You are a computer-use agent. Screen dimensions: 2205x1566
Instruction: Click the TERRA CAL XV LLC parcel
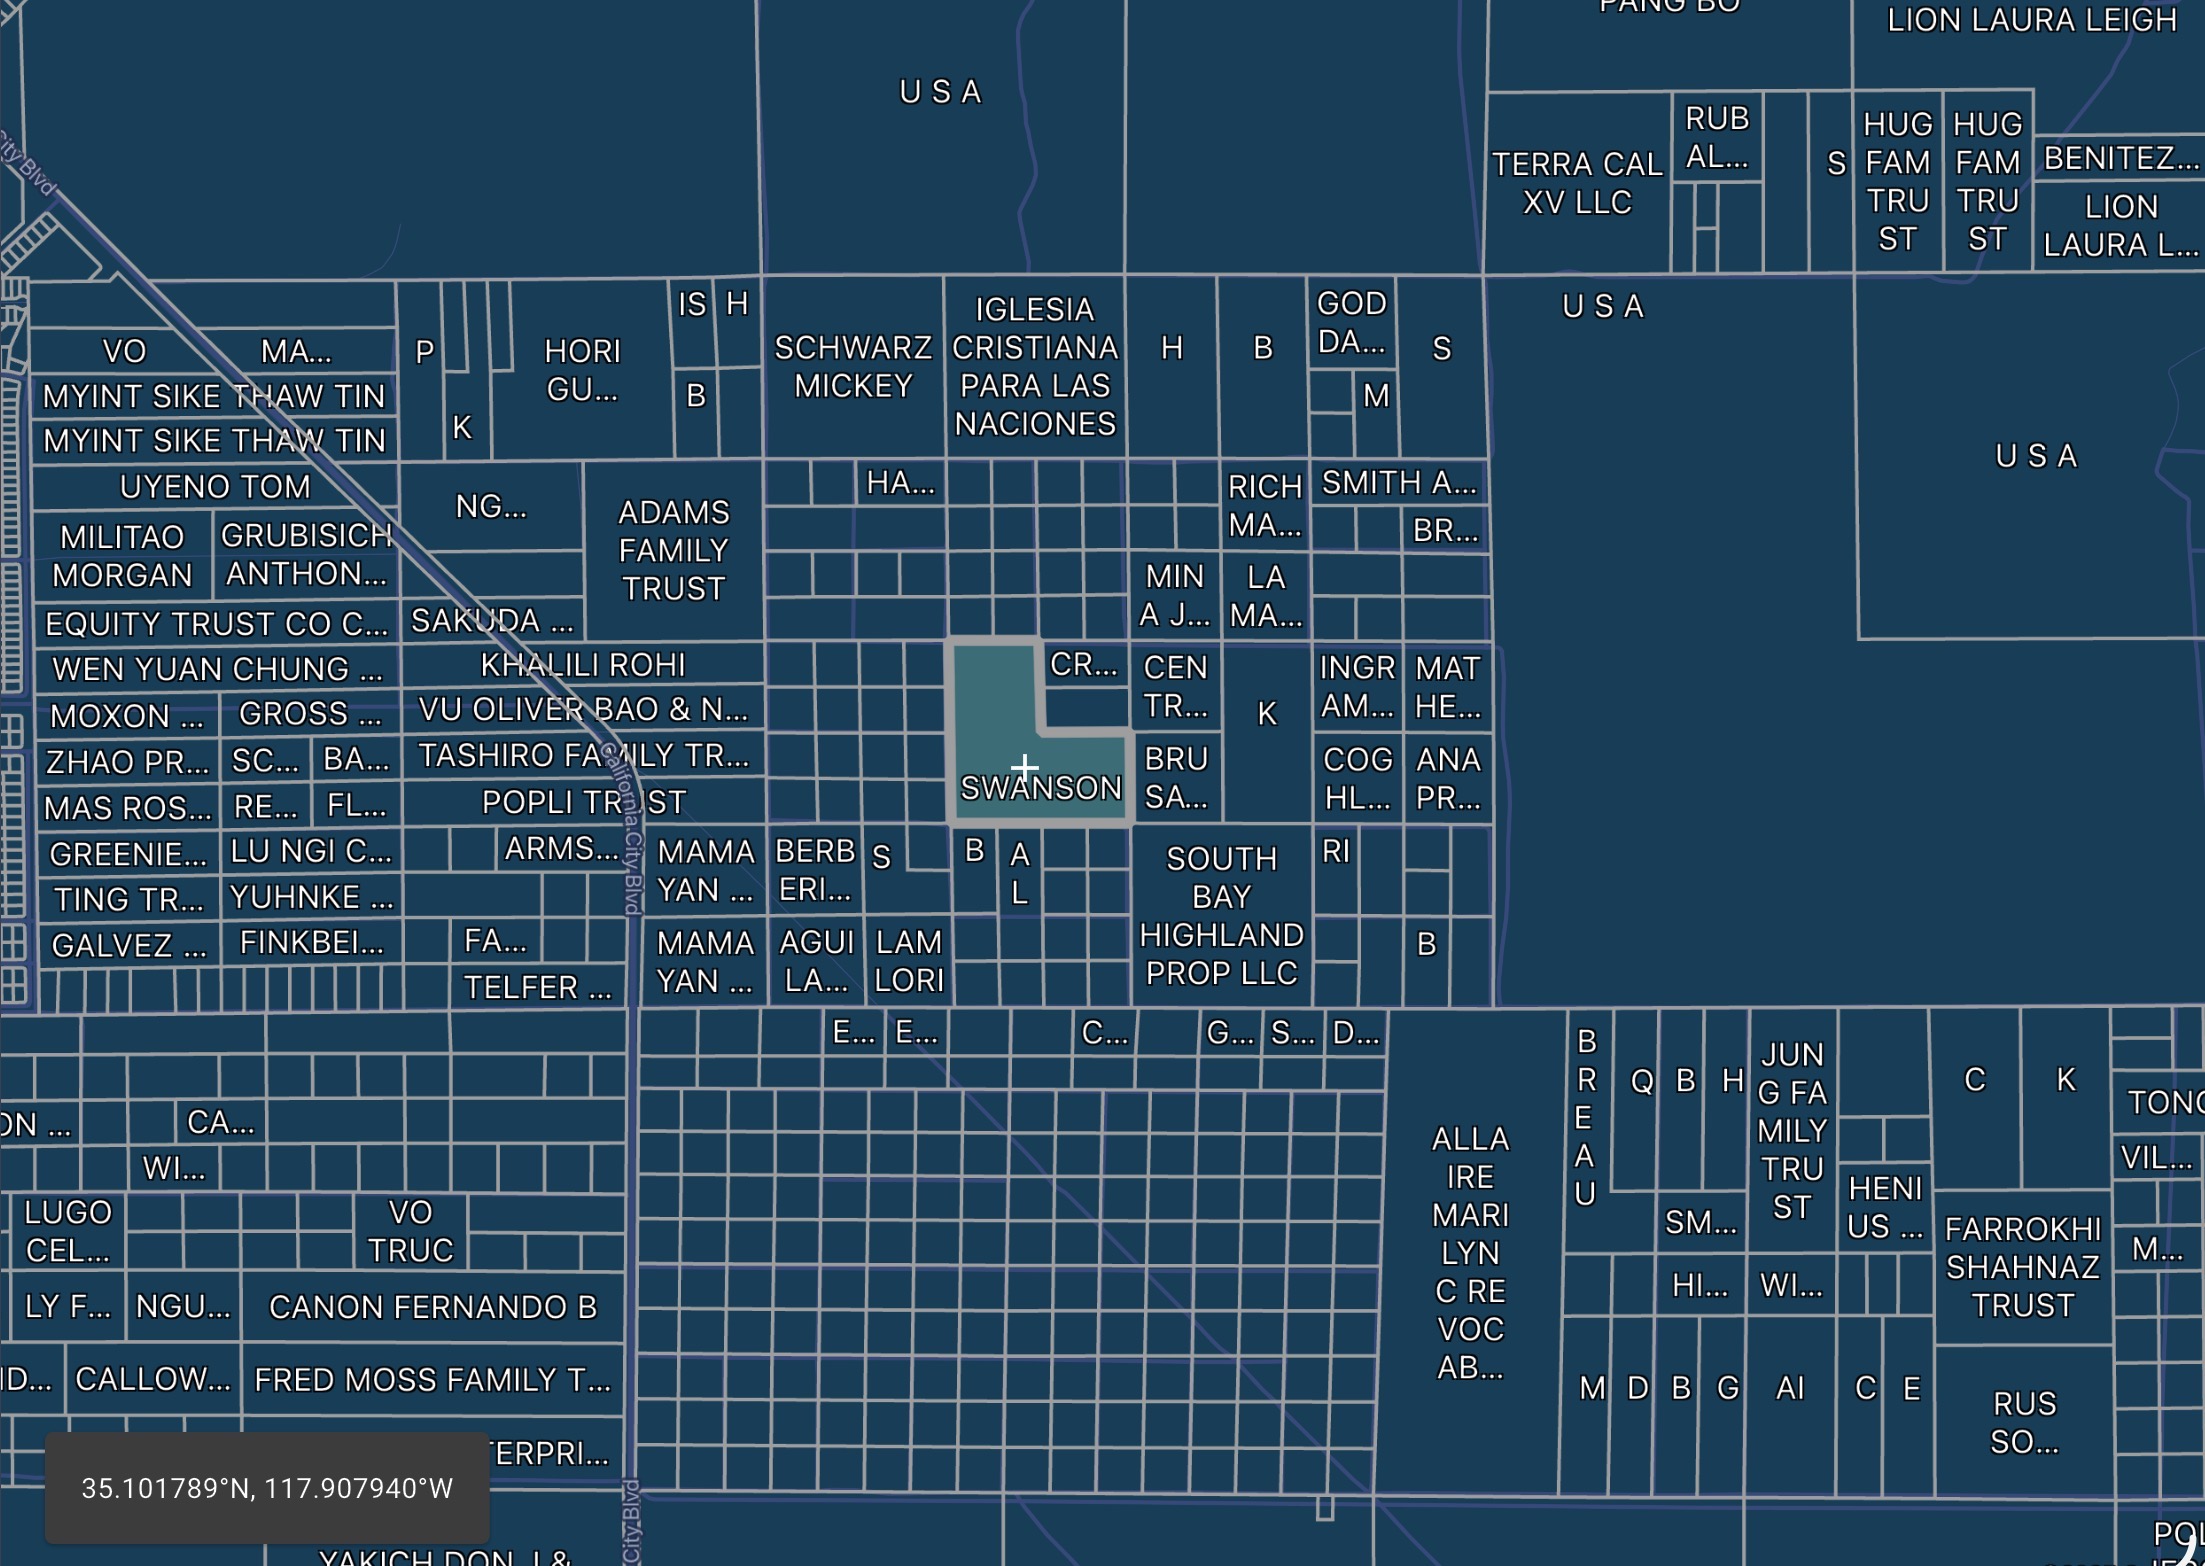click(x=1576, y=183)
